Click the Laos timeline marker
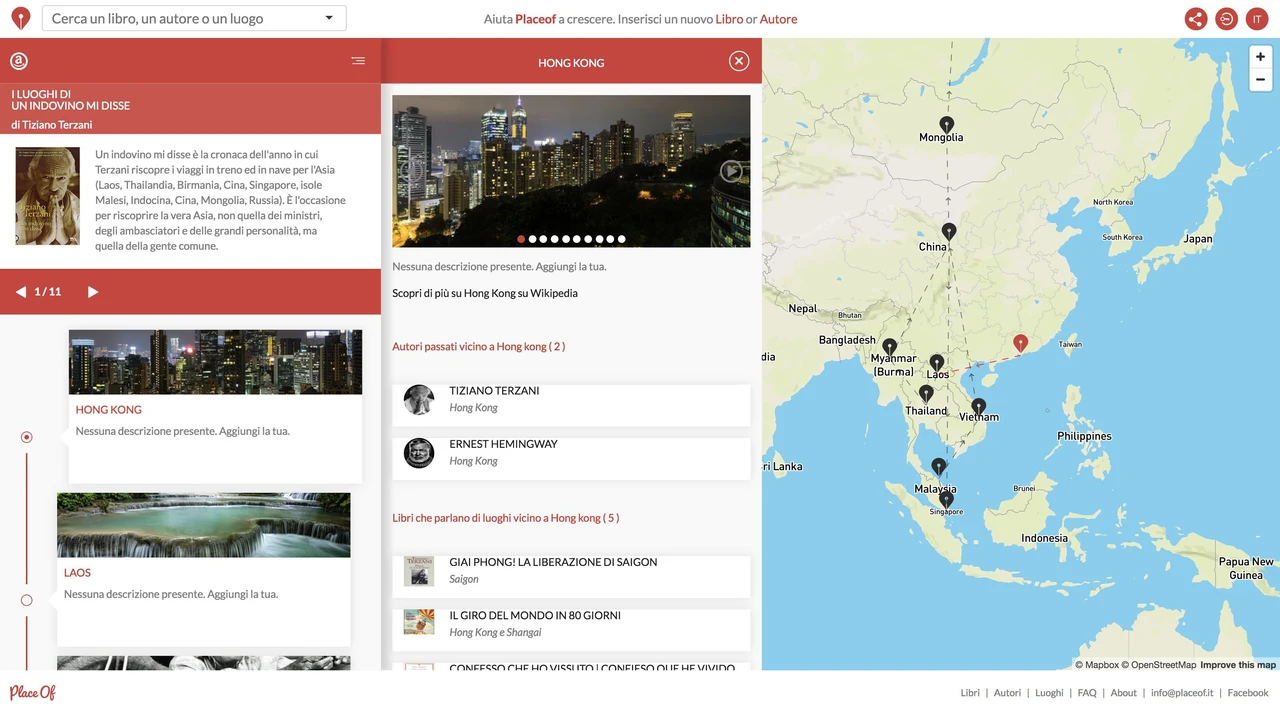The height and width of the screenshot is (722, 1280). [27, 600]
